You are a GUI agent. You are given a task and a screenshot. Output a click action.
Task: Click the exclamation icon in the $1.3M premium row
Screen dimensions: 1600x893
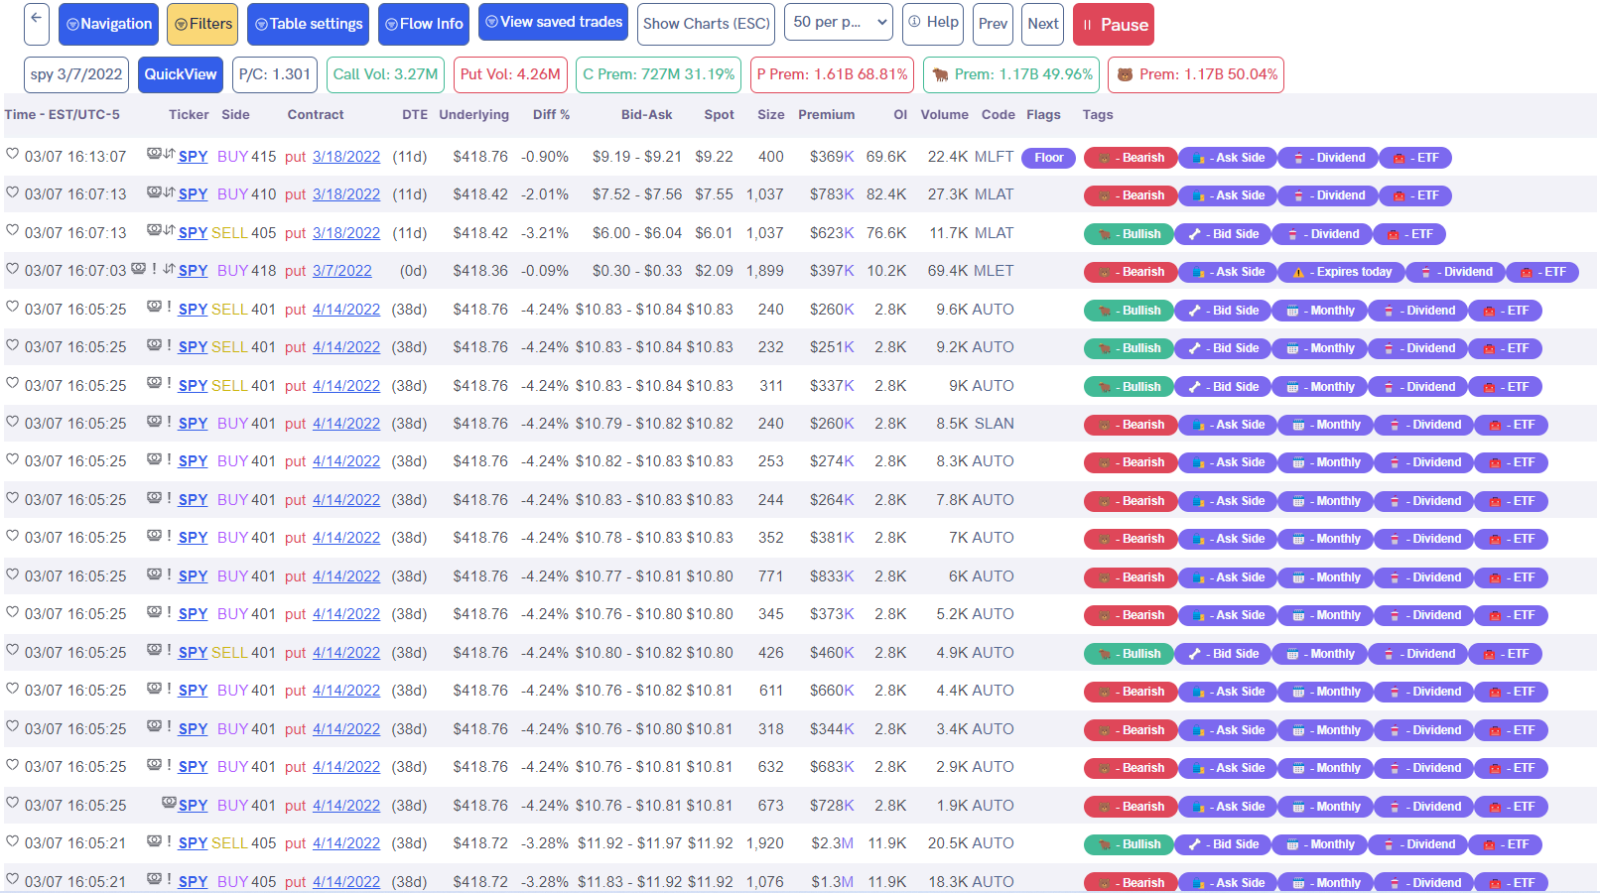pyautogui.click(x=168, y=879)
